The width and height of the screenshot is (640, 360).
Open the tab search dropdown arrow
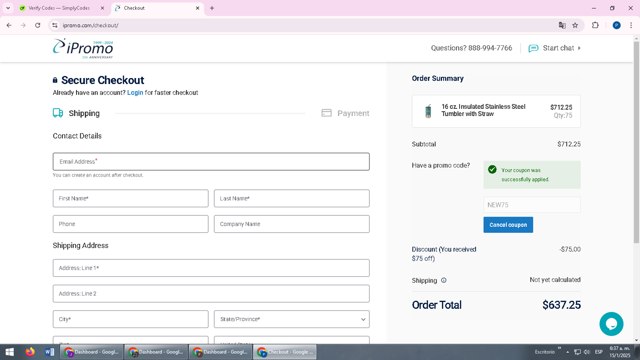click(8, 8)
